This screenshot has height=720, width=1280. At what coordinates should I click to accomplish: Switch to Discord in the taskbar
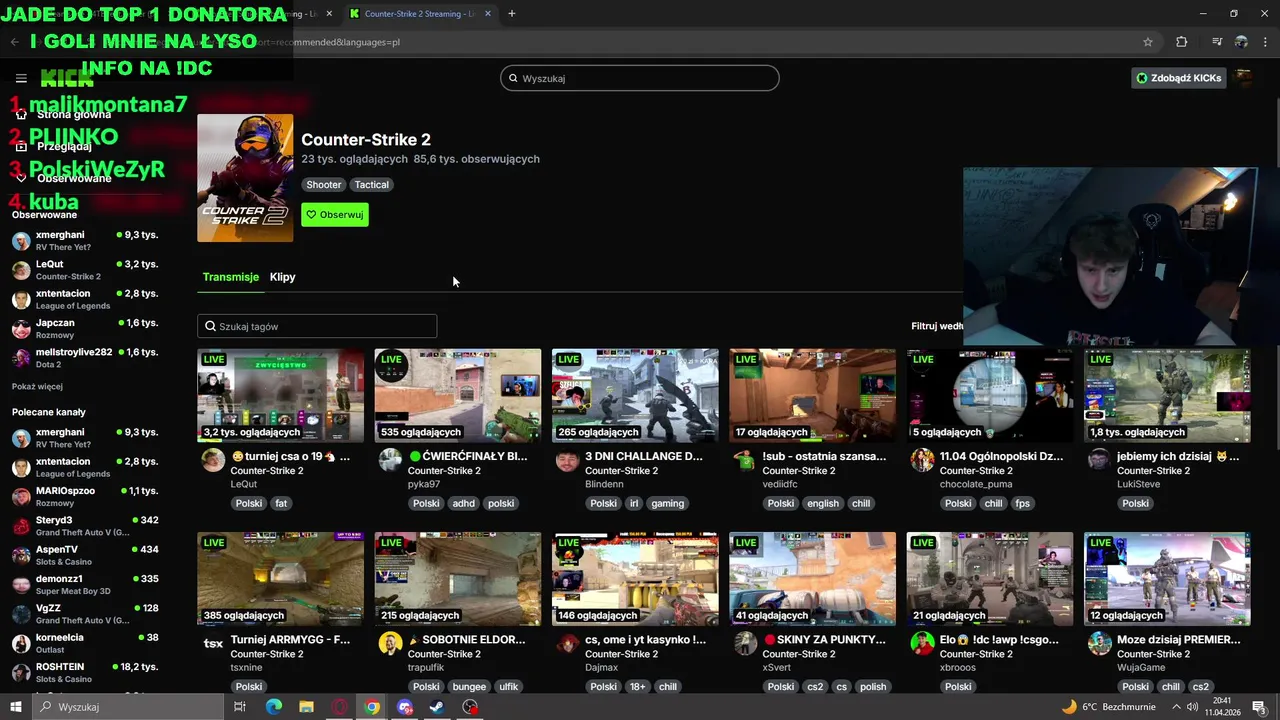point(405,707)
